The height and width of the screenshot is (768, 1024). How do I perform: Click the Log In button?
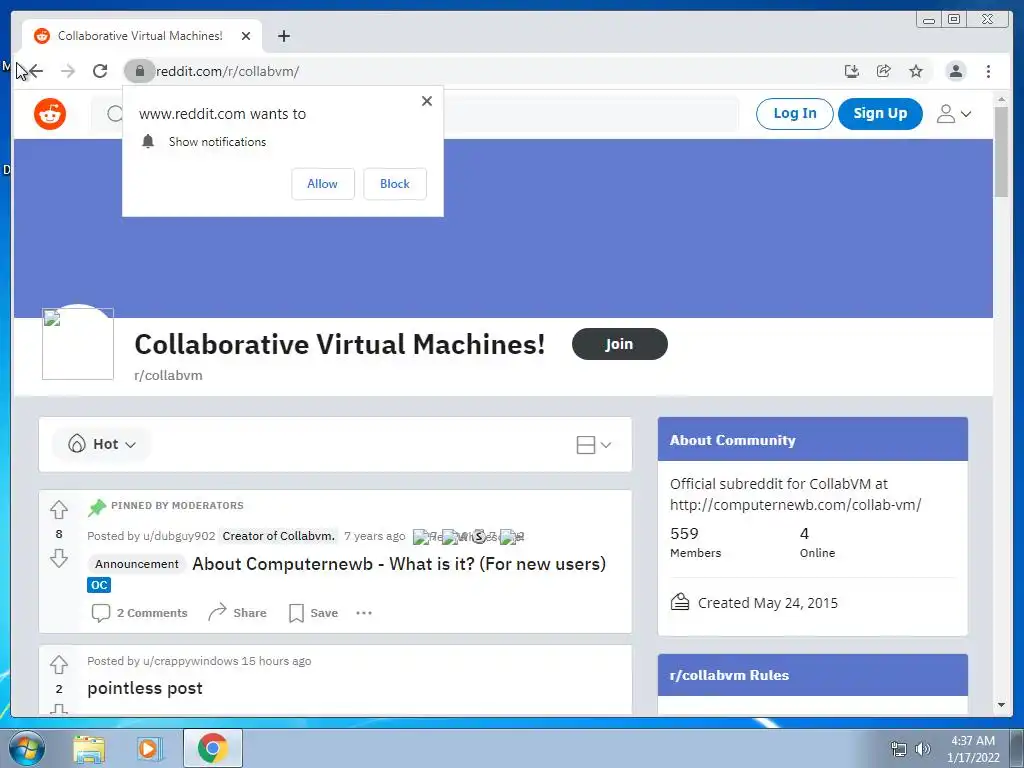tap(795, 114)
